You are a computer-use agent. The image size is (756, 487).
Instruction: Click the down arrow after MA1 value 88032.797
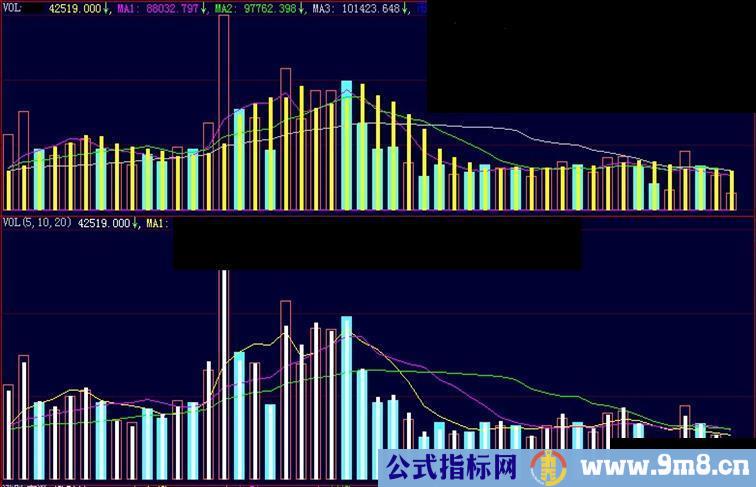204,8
